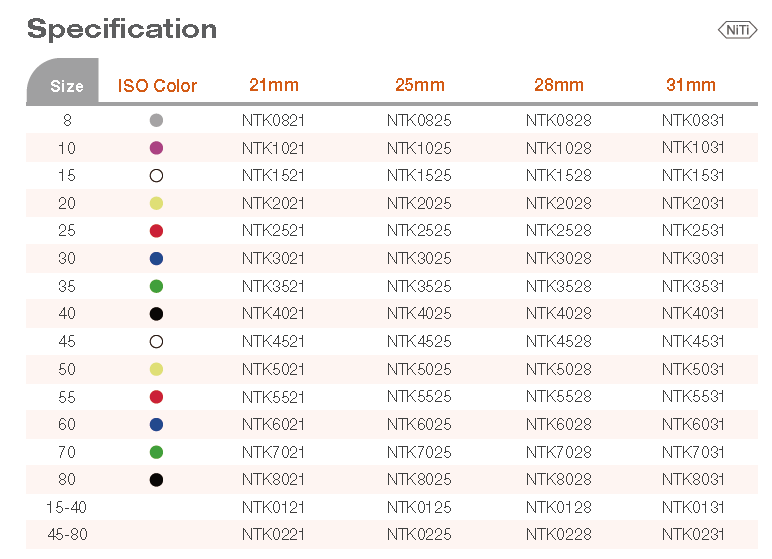772x559 pixels.
Task: Click the 21mm column header
Action: (x=273, y=85)
